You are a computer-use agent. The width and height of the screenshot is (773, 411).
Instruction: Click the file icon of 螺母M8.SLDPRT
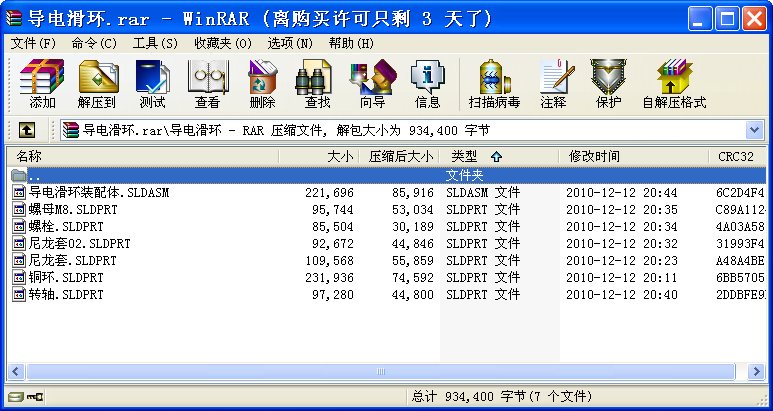[19, 209]
